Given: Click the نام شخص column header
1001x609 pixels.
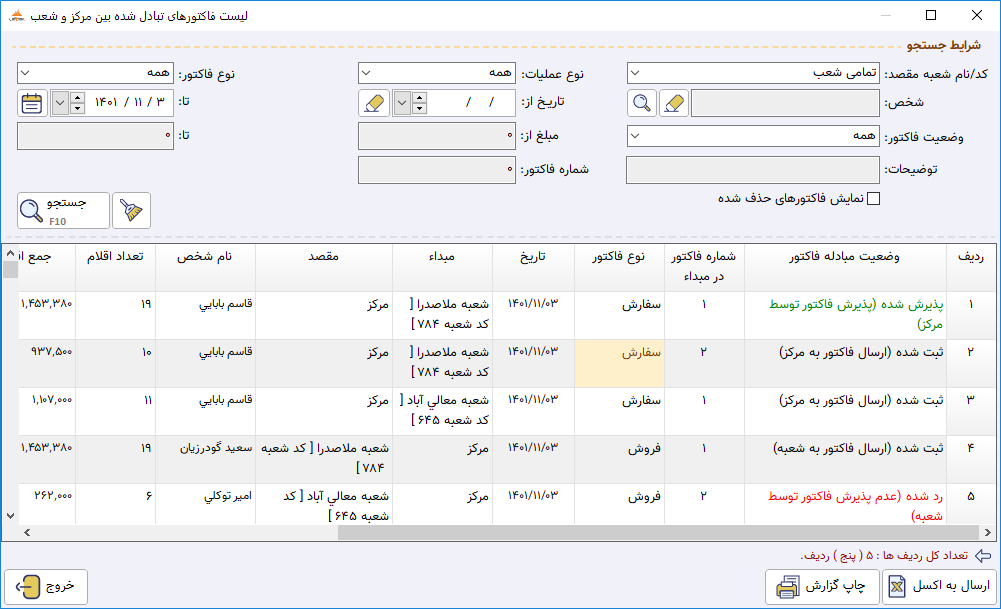Looking at the screenshot, I should [x=205, y=257].
